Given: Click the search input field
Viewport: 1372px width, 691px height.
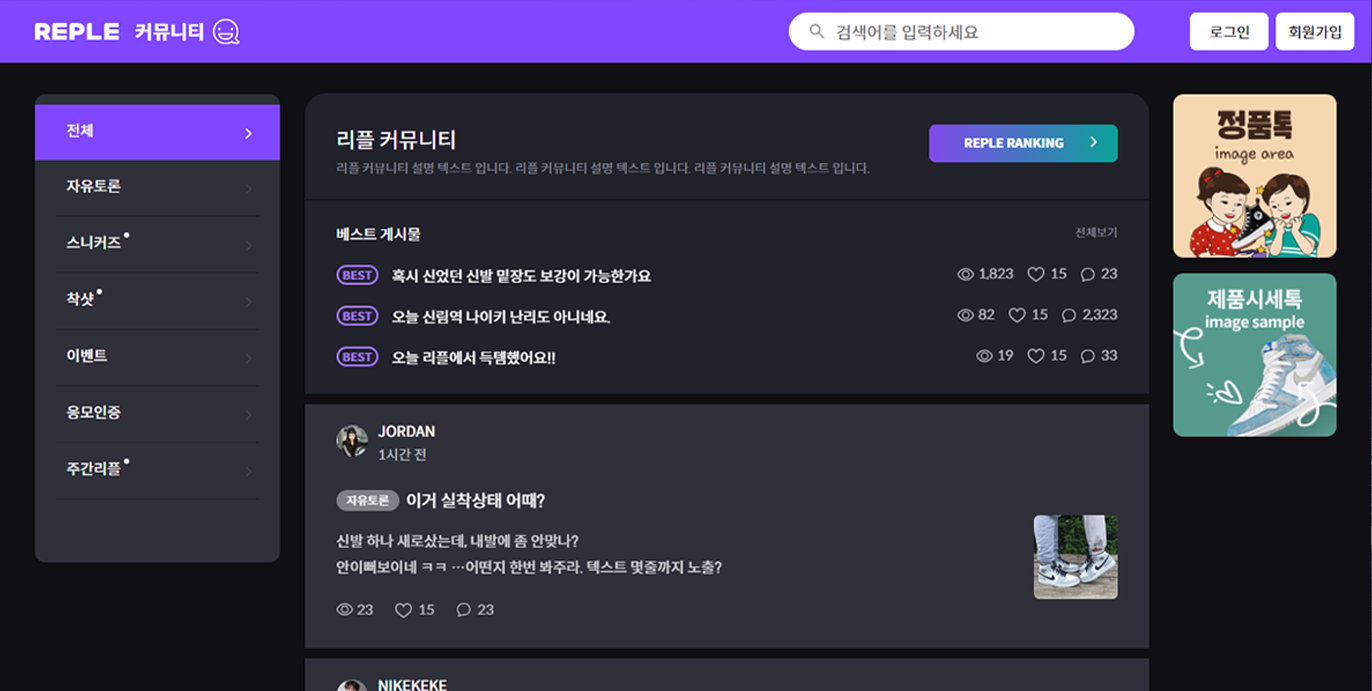Looking at the screenshot, I should 975,32.
